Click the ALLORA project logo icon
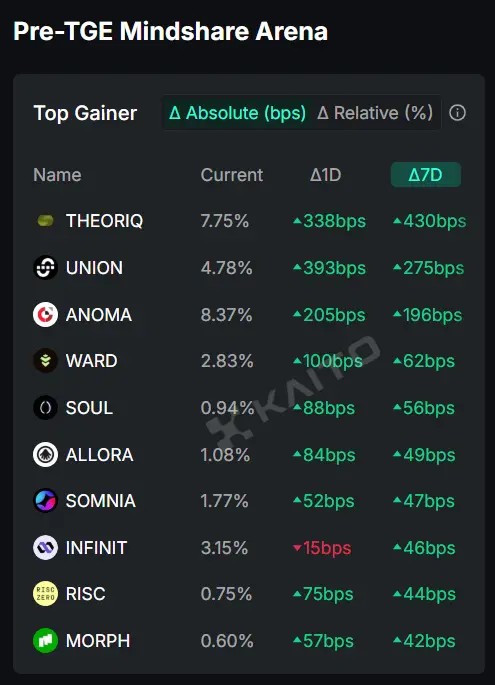This screenshot has height=685, width=495. point(45,454)
